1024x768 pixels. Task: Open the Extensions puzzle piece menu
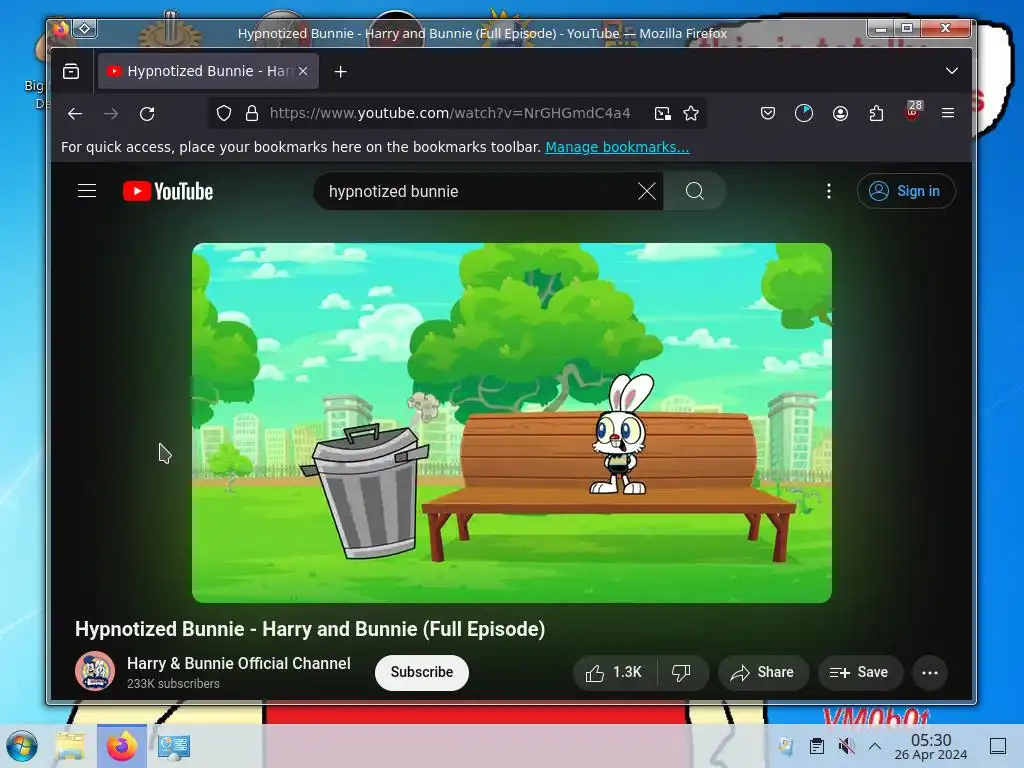click(x=876, y=114)
